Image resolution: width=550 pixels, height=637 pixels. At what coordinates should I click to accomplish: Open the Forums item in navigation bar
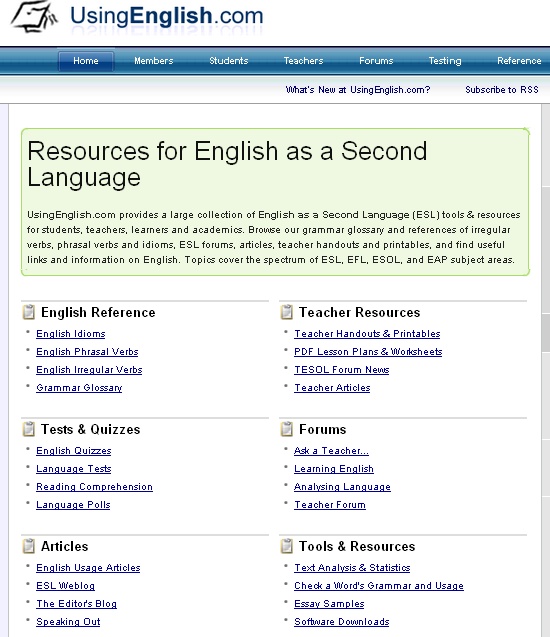click(x=376, y=61)
